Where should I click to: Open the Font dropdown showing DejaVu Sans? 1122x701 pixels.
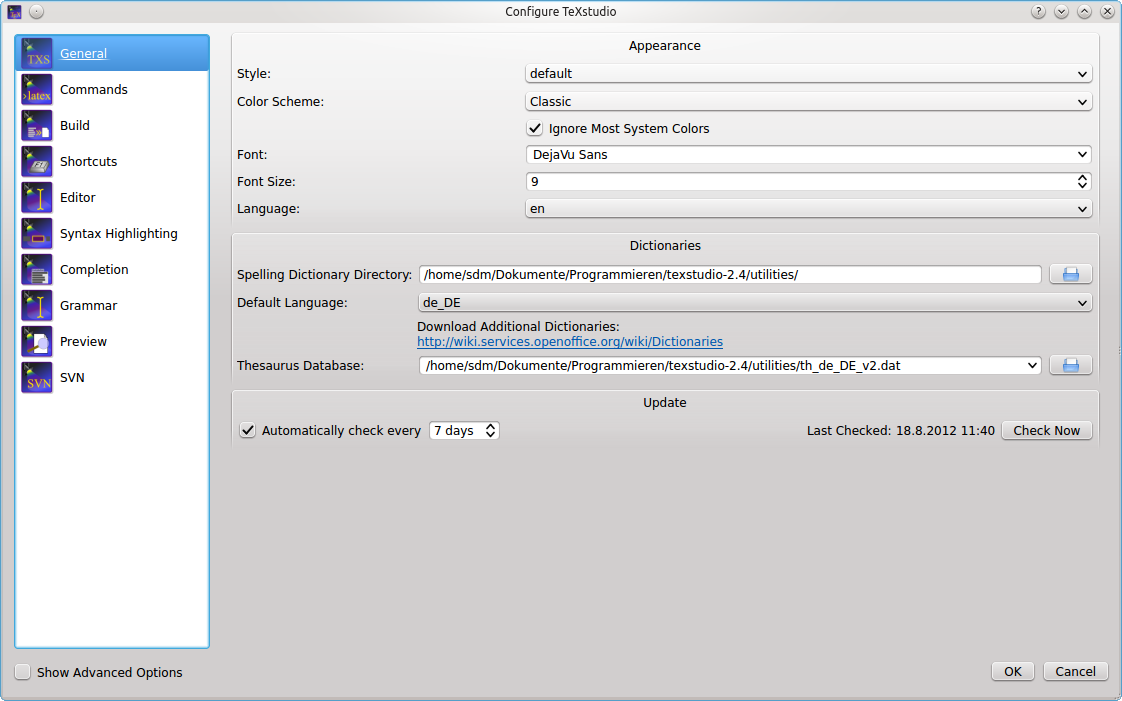coord(809,155)
